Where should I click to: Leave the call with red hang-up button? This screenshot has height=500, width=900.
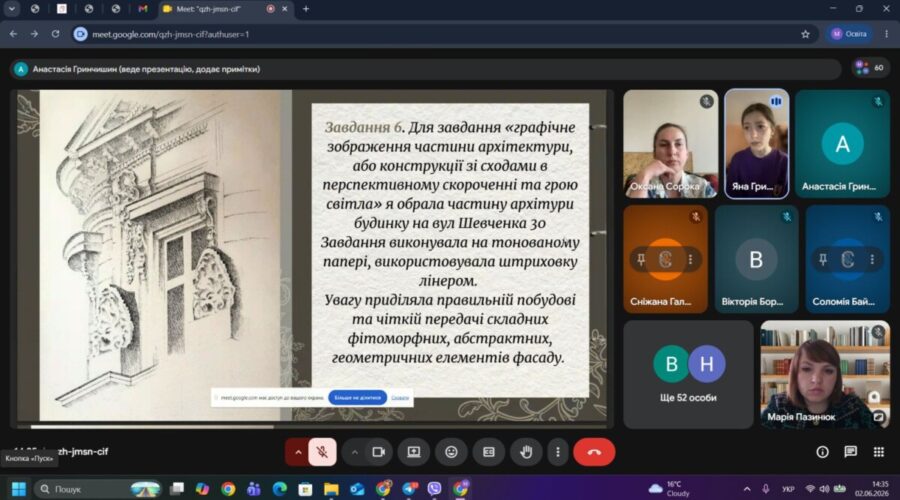(x=594, y=452)
